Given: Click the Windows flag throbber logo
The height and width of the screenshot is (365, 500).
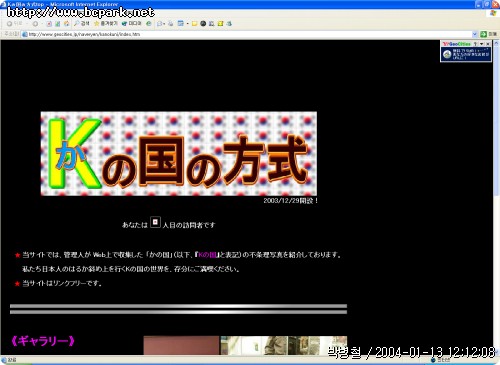Looking at the screenshot, I should (x=494, y=13).
